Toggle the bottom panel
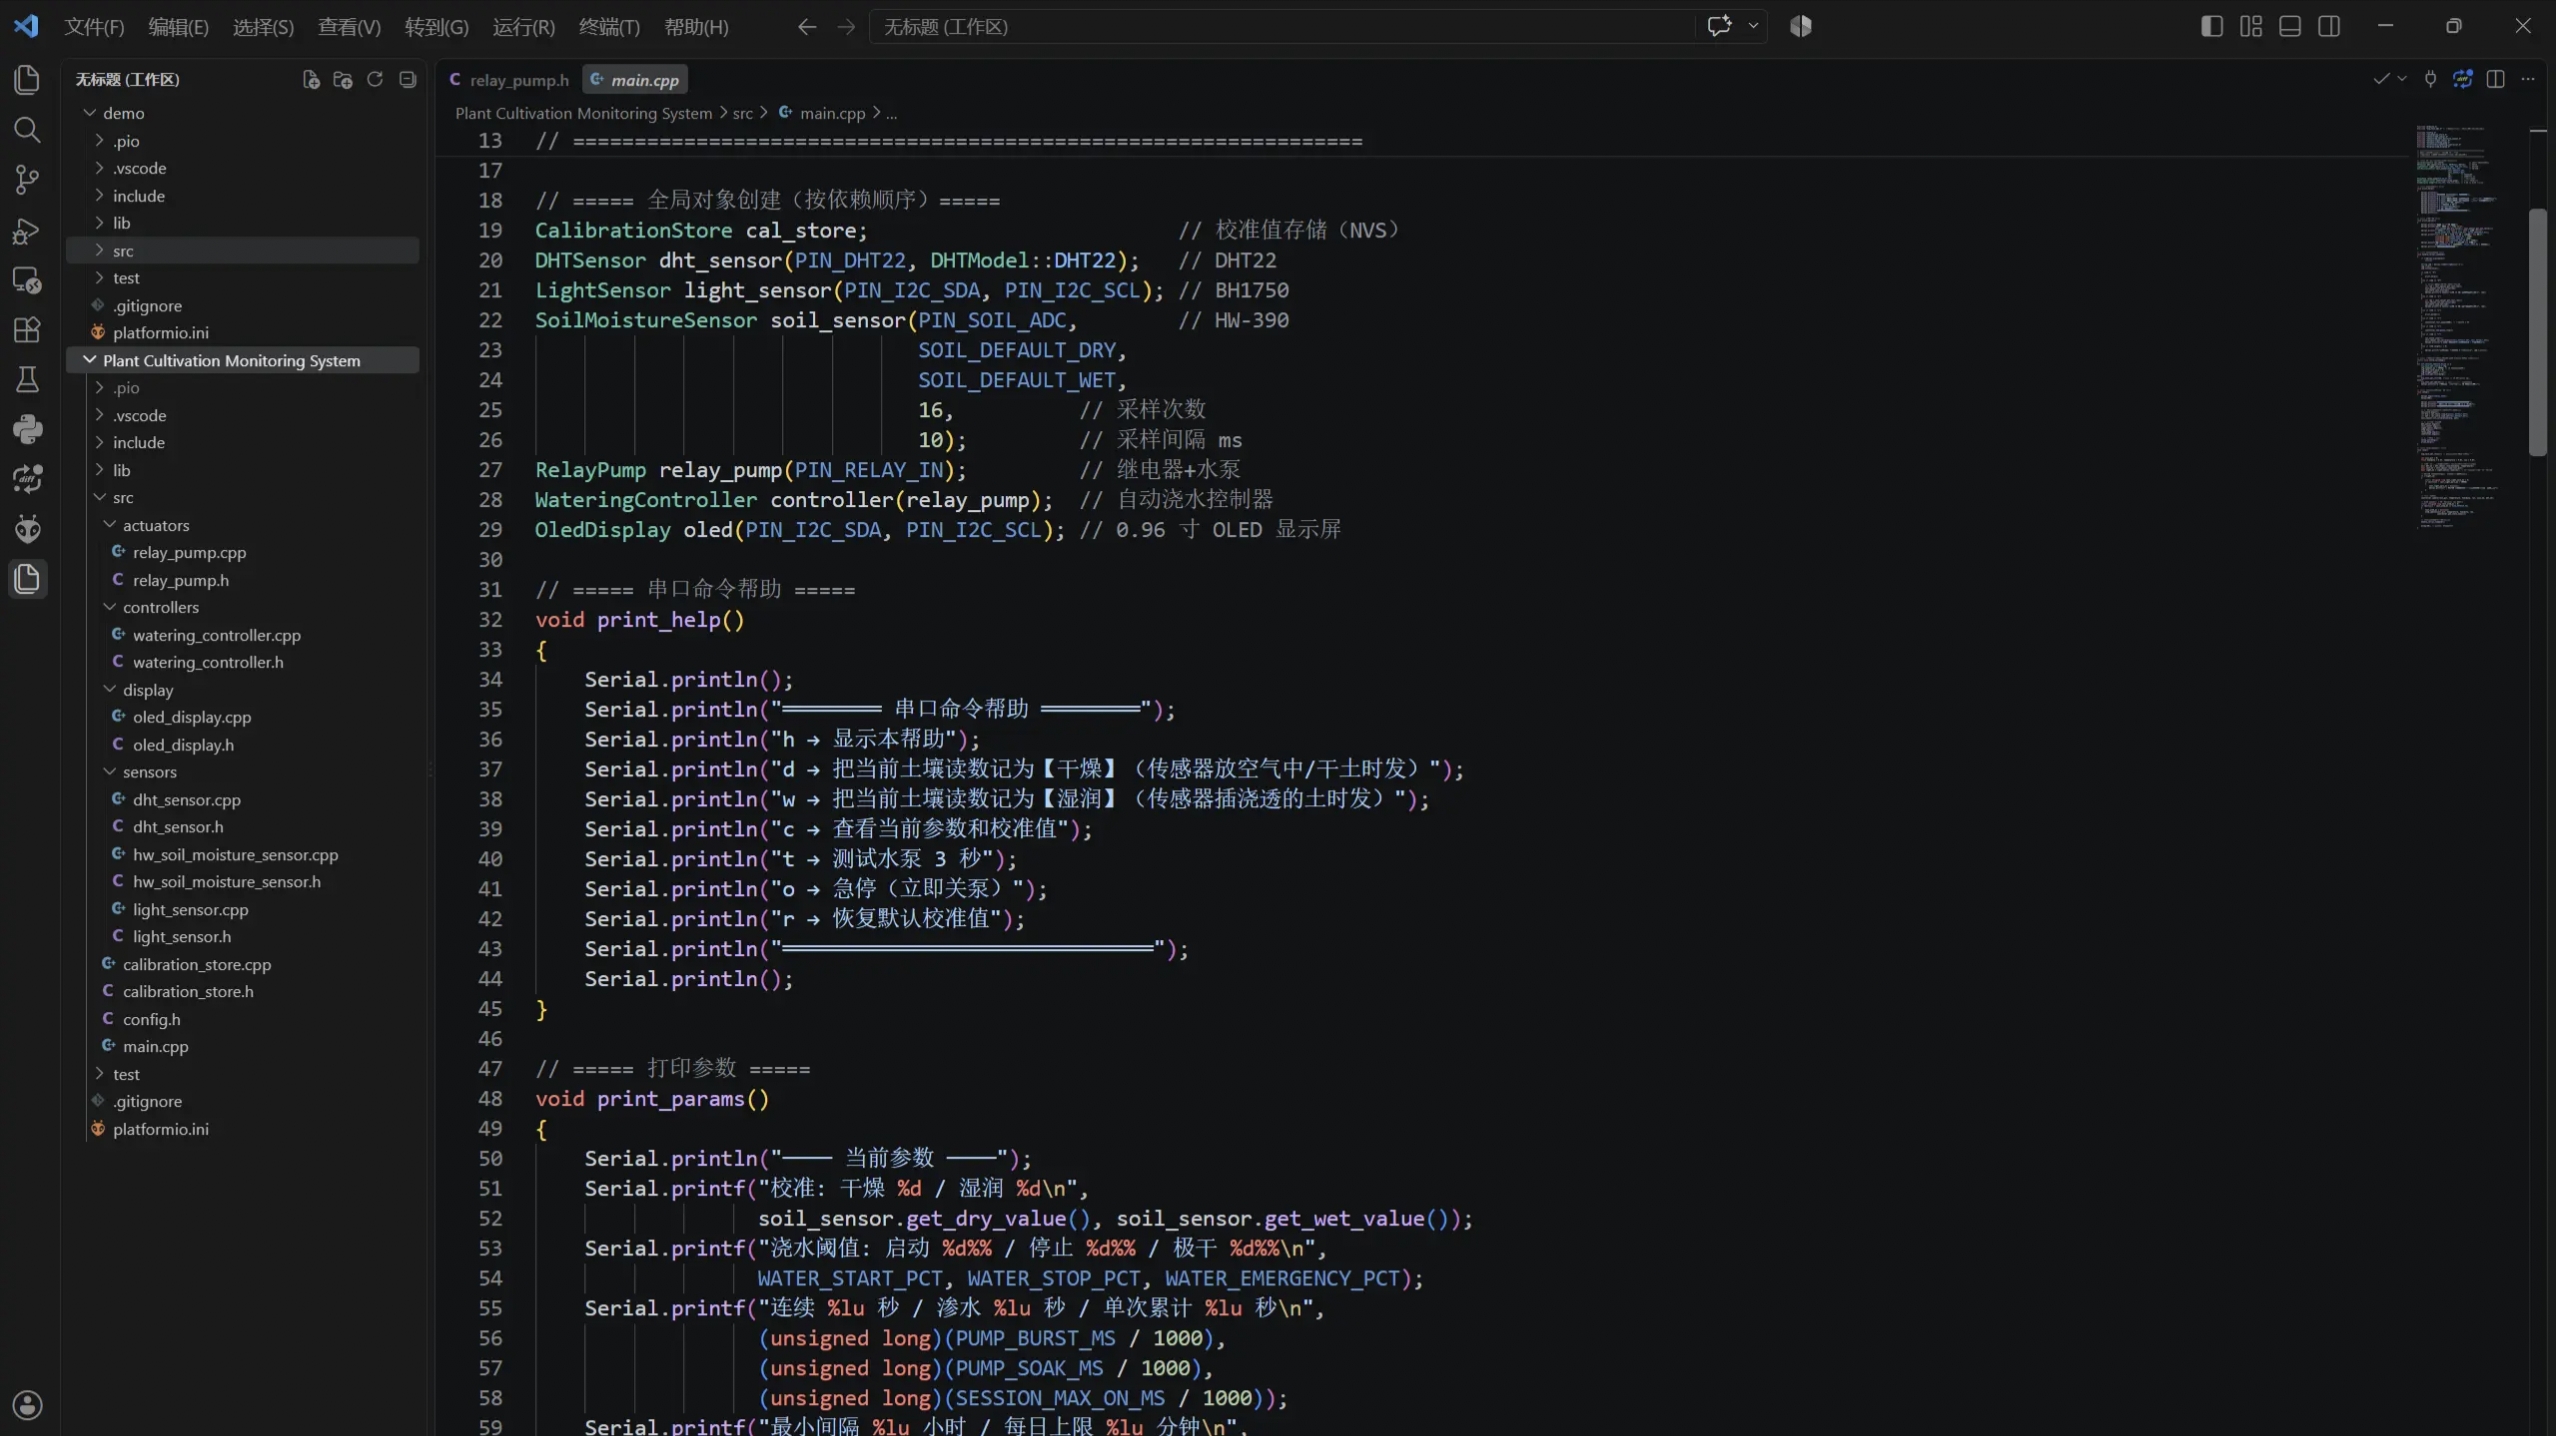2556x1436 pixels. pos(2290,26)
